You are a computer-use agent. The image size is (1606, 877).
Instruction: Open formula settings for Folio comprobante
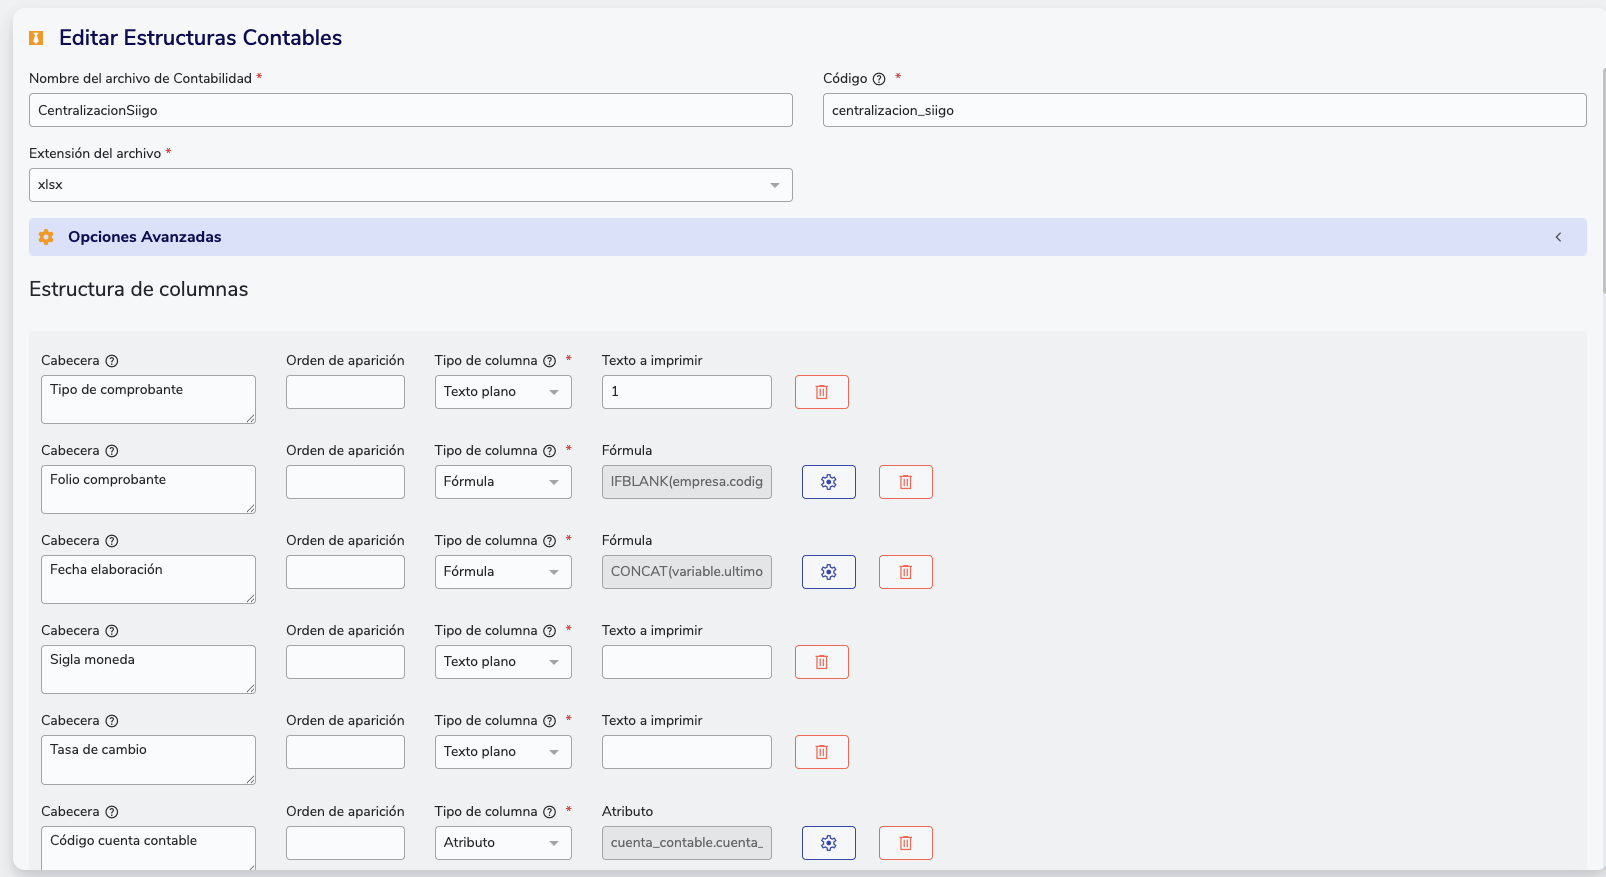(x=828, y=482)
